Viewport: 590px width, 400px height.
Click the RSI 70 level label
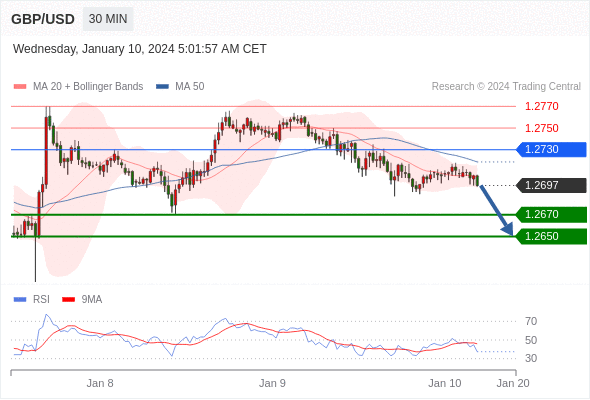click(531, 321)
